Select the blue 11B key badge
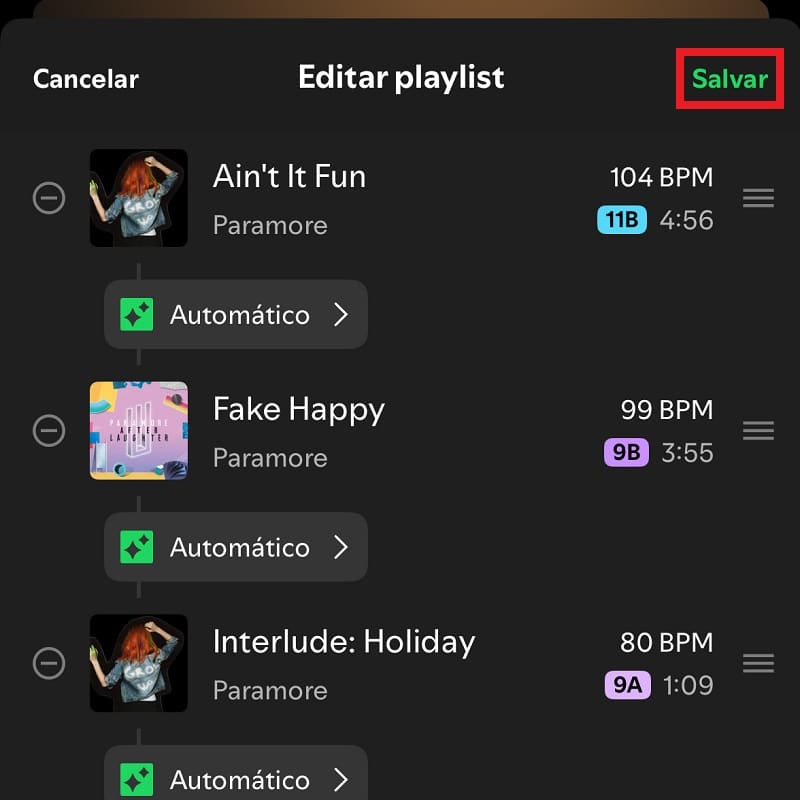Image resolution: width=800 pixels, height=800 pixels. (x=622, y=220)
